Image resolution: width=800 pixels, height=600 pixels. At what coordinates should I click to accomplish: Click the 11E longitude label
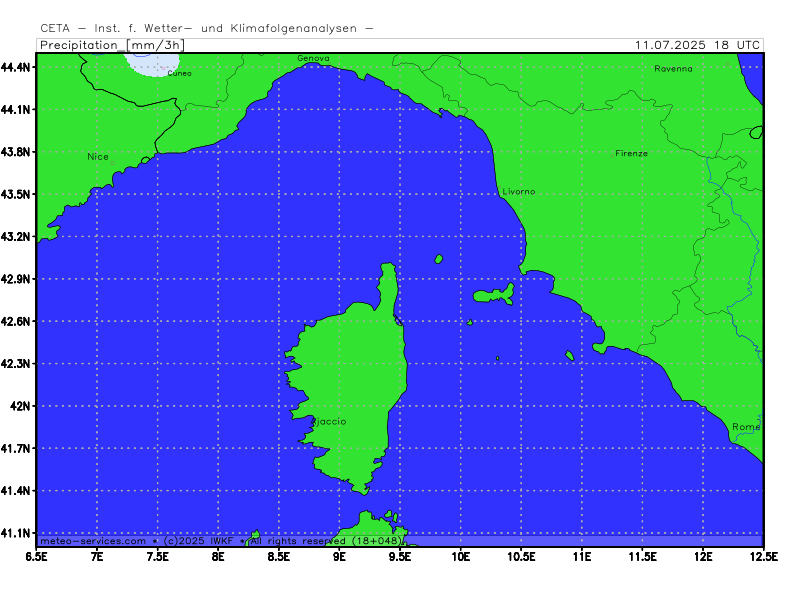click(582, 557)
